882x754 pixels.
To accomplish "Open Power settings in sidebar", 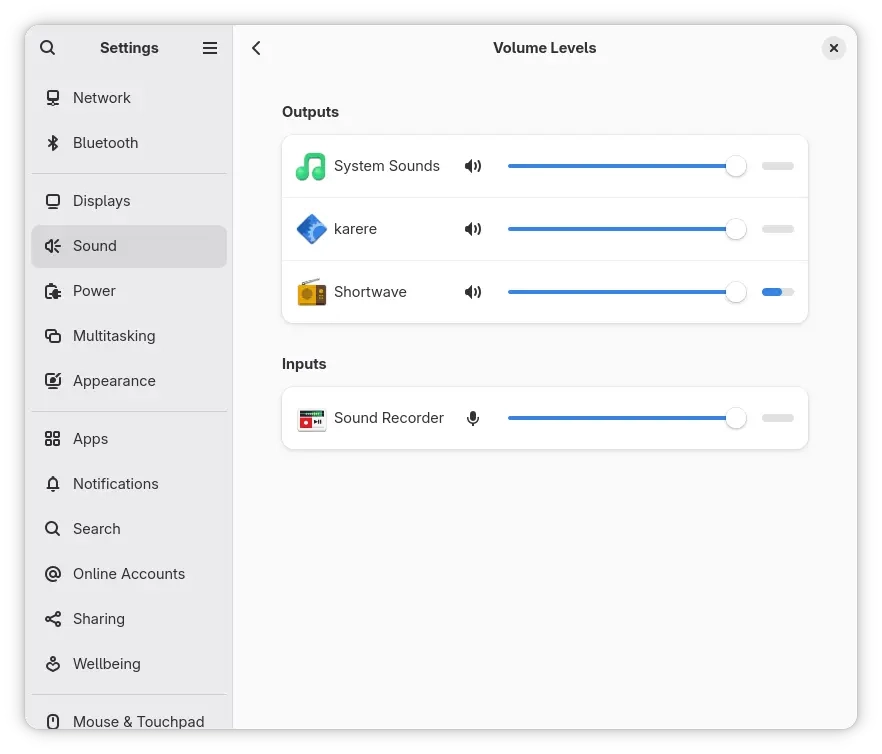I will 94,291.
